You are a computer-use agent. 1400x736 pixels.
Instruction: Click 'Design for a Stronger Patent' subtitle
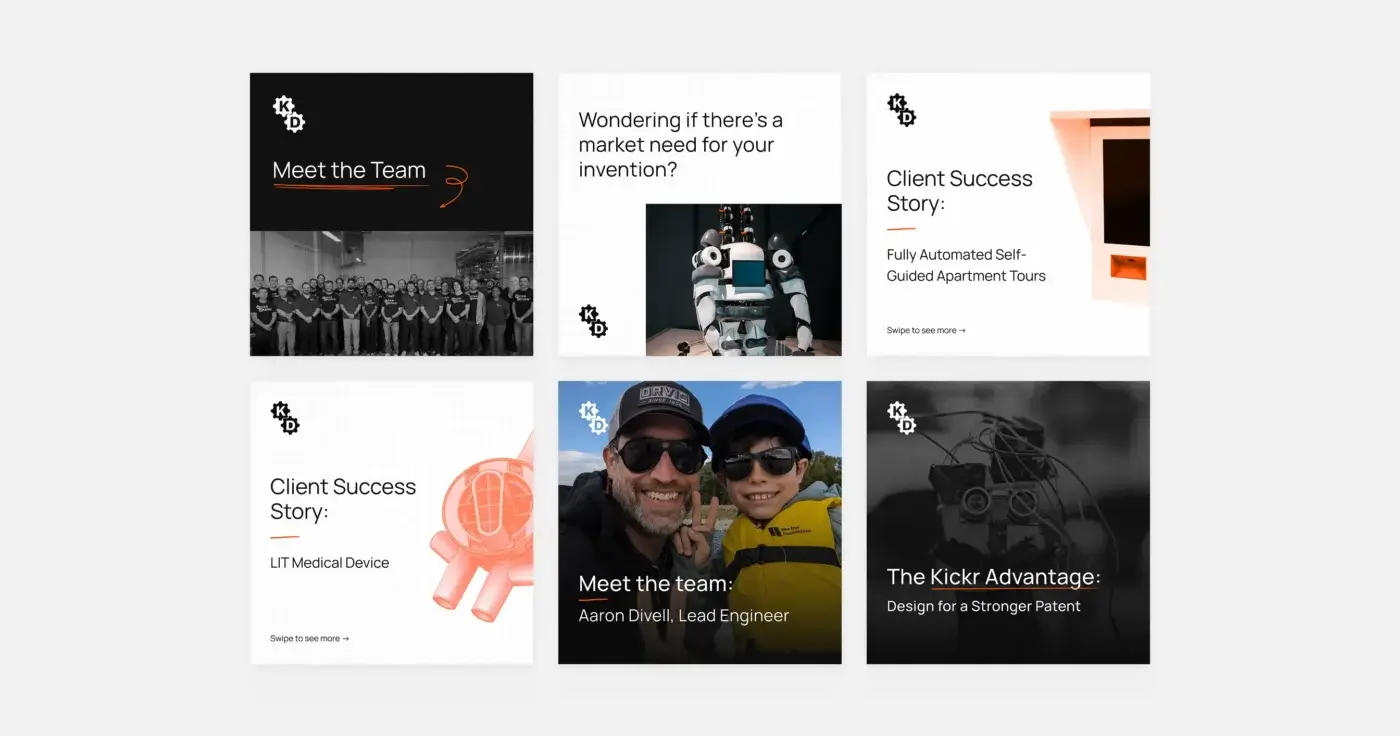983,606
